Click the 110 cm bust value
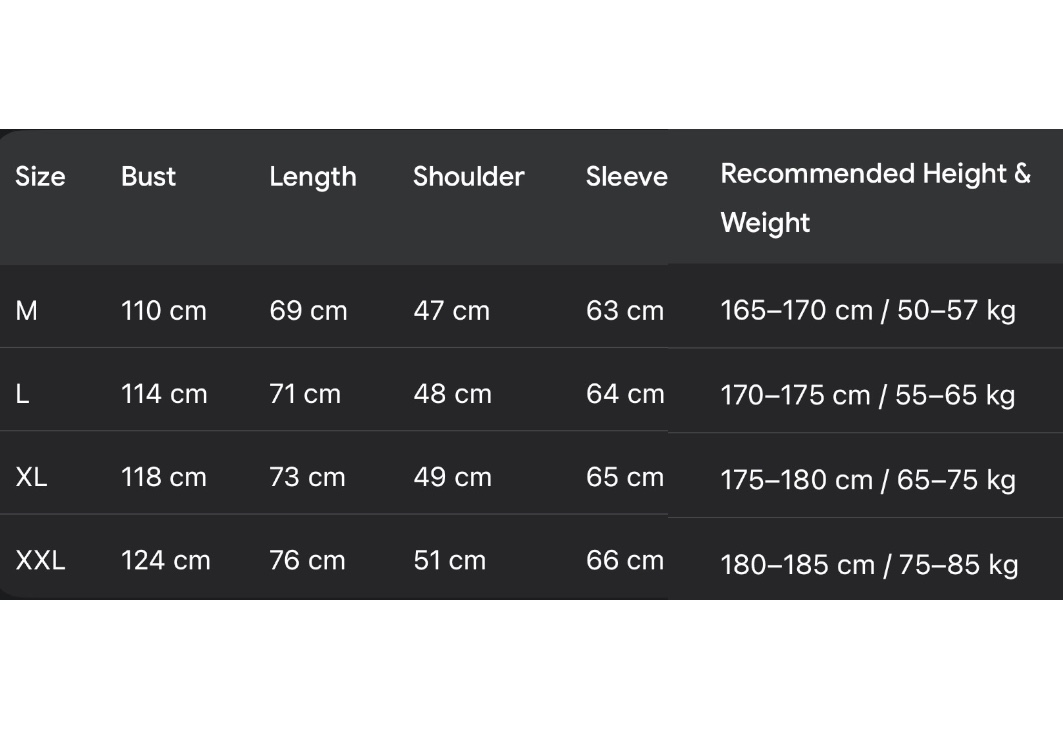The height and width of the screenshot is (729, 1063). (163, 311)
